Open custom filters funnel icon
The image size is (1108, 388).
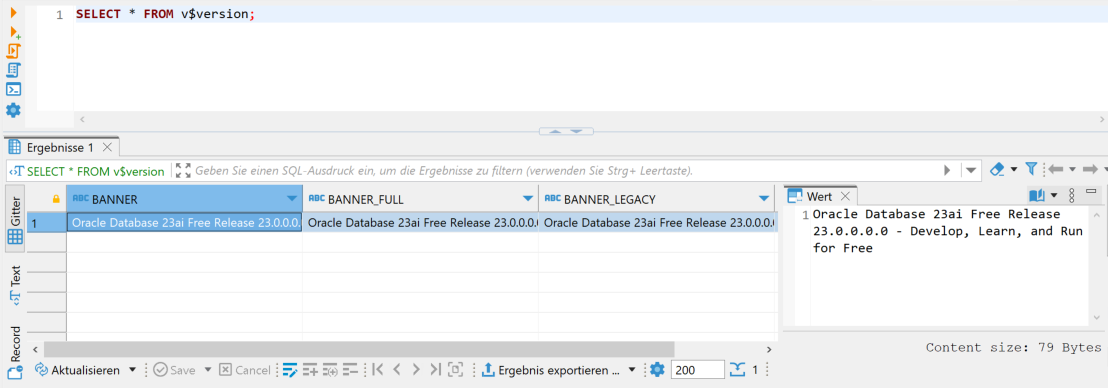point(1031,169)
